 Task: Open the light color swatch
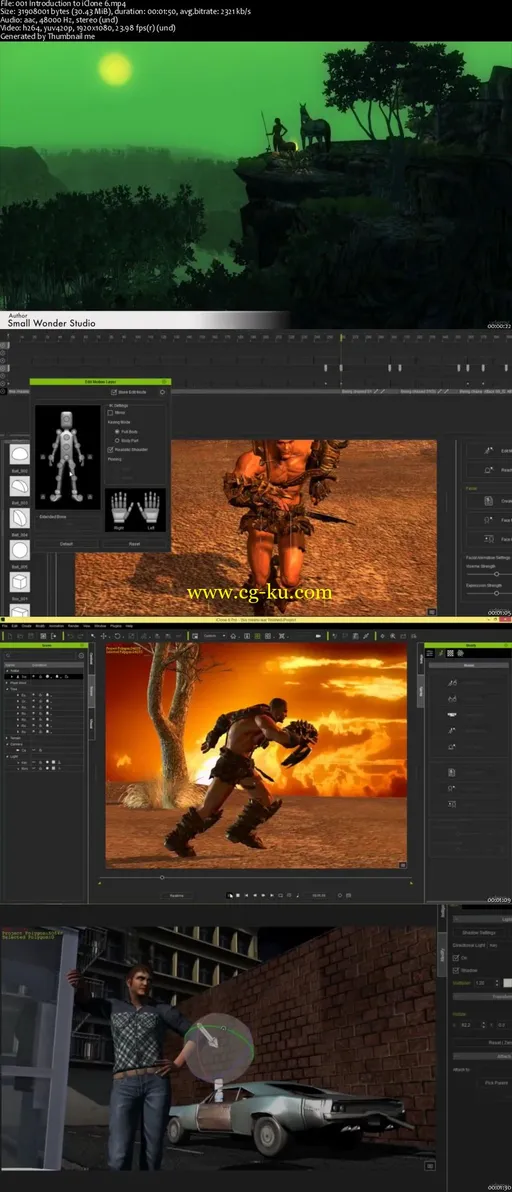click(x=507, y=983)
